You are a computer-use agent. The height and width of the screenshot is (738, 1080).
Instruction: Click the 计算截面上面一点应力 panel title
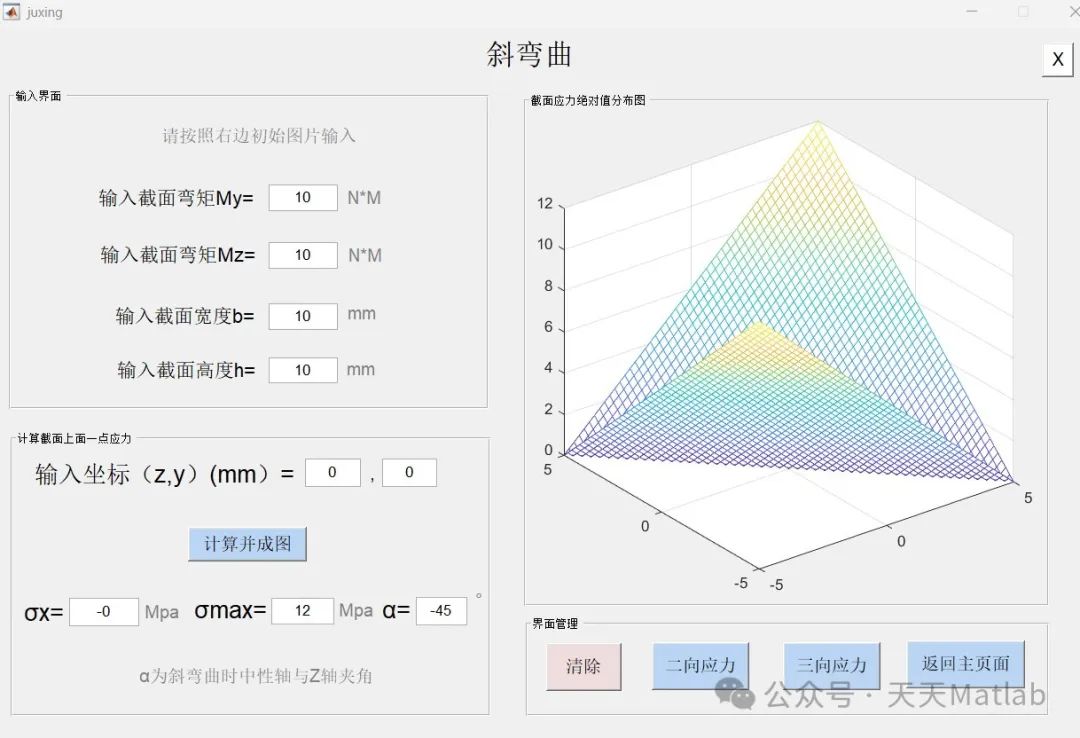pyautogui.click(x=74, y=438)
